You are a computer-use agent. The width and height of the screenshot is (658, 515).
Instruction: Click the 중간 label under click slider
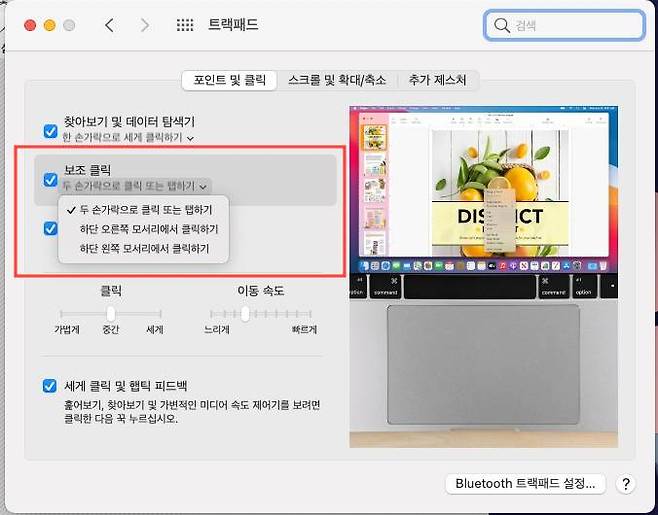pos(111,330)
